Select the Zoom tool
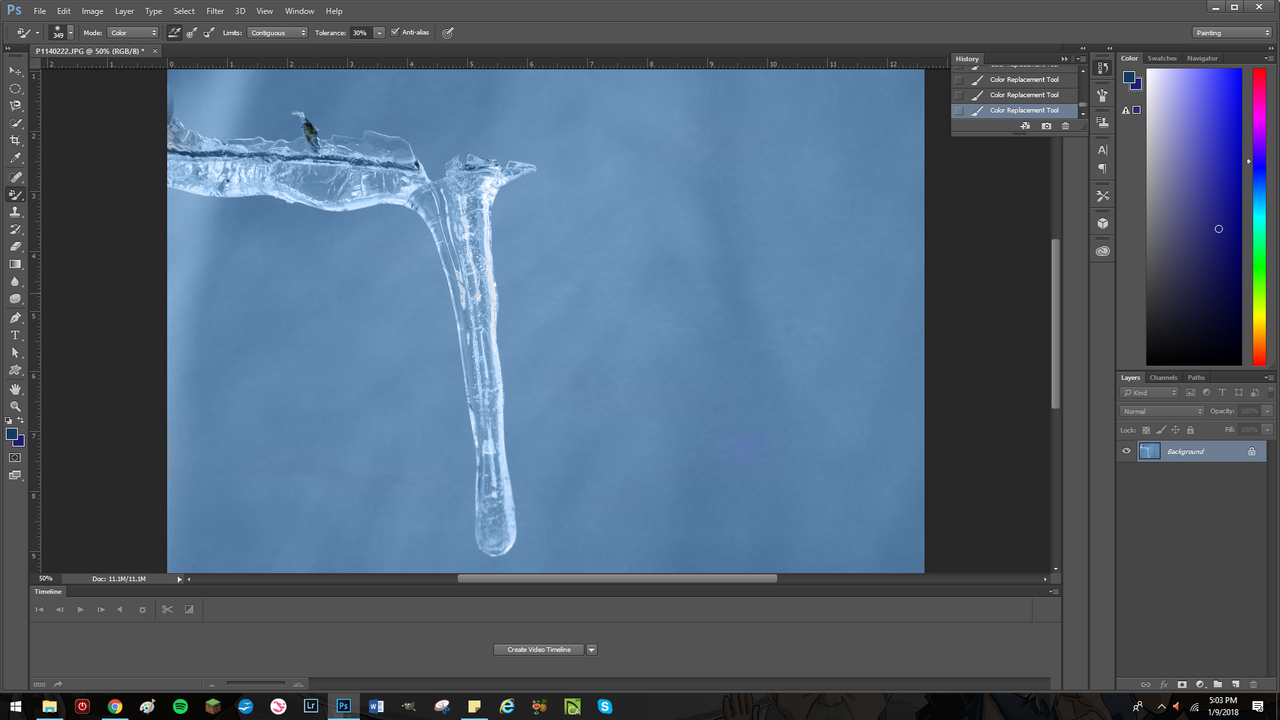 coord(15,406)
